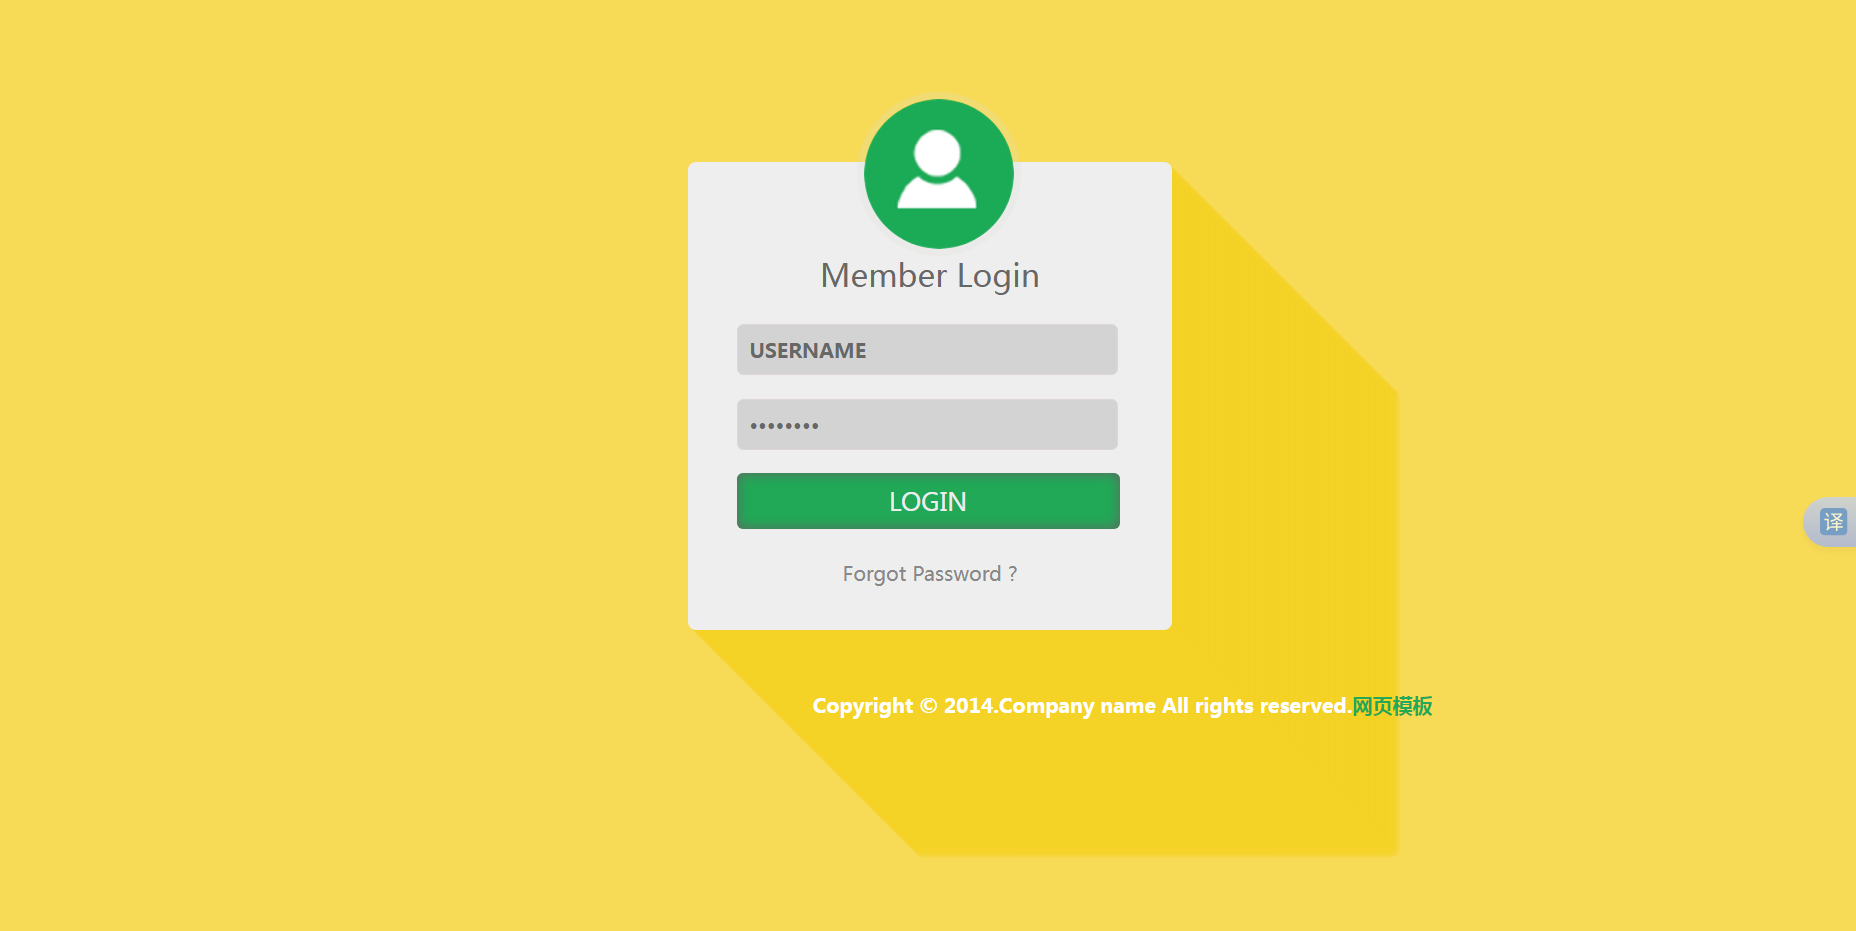Viewport: 1856px width, 931px height.
Task: Focus the masked password field
Action: [927, 425]
